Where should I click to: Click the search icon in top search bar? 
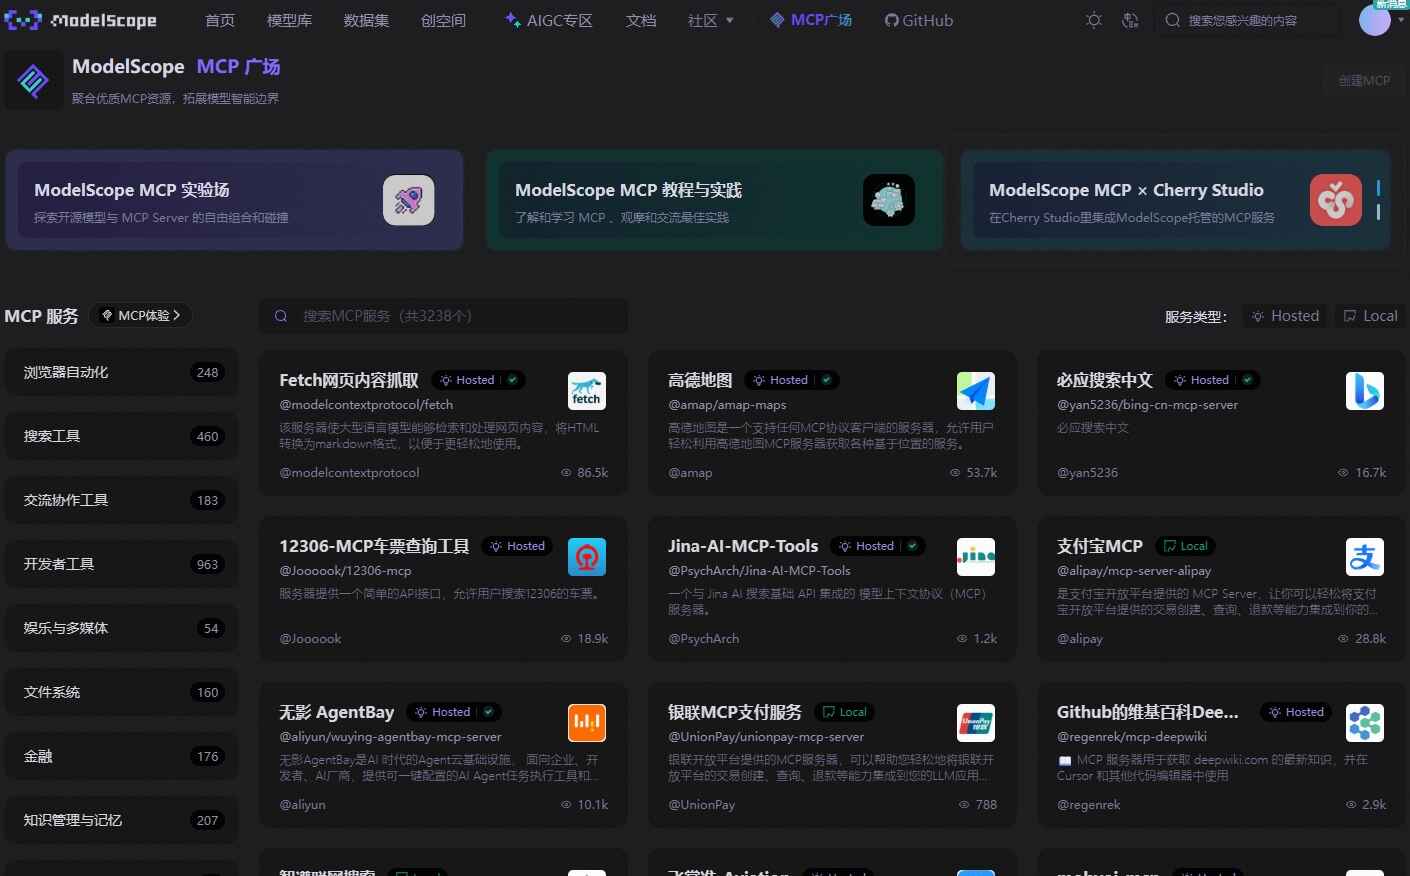point(1172,20)
